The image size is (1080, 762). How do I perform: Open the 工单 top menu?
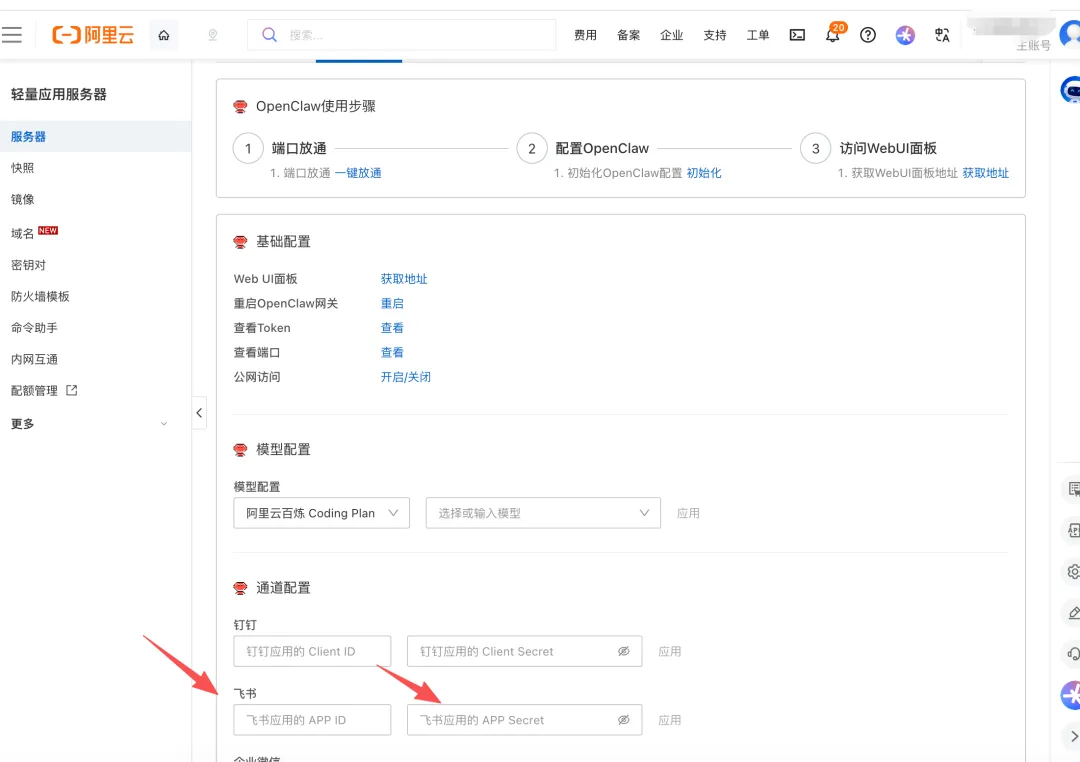pyautogui.click(x=758, y=35)
